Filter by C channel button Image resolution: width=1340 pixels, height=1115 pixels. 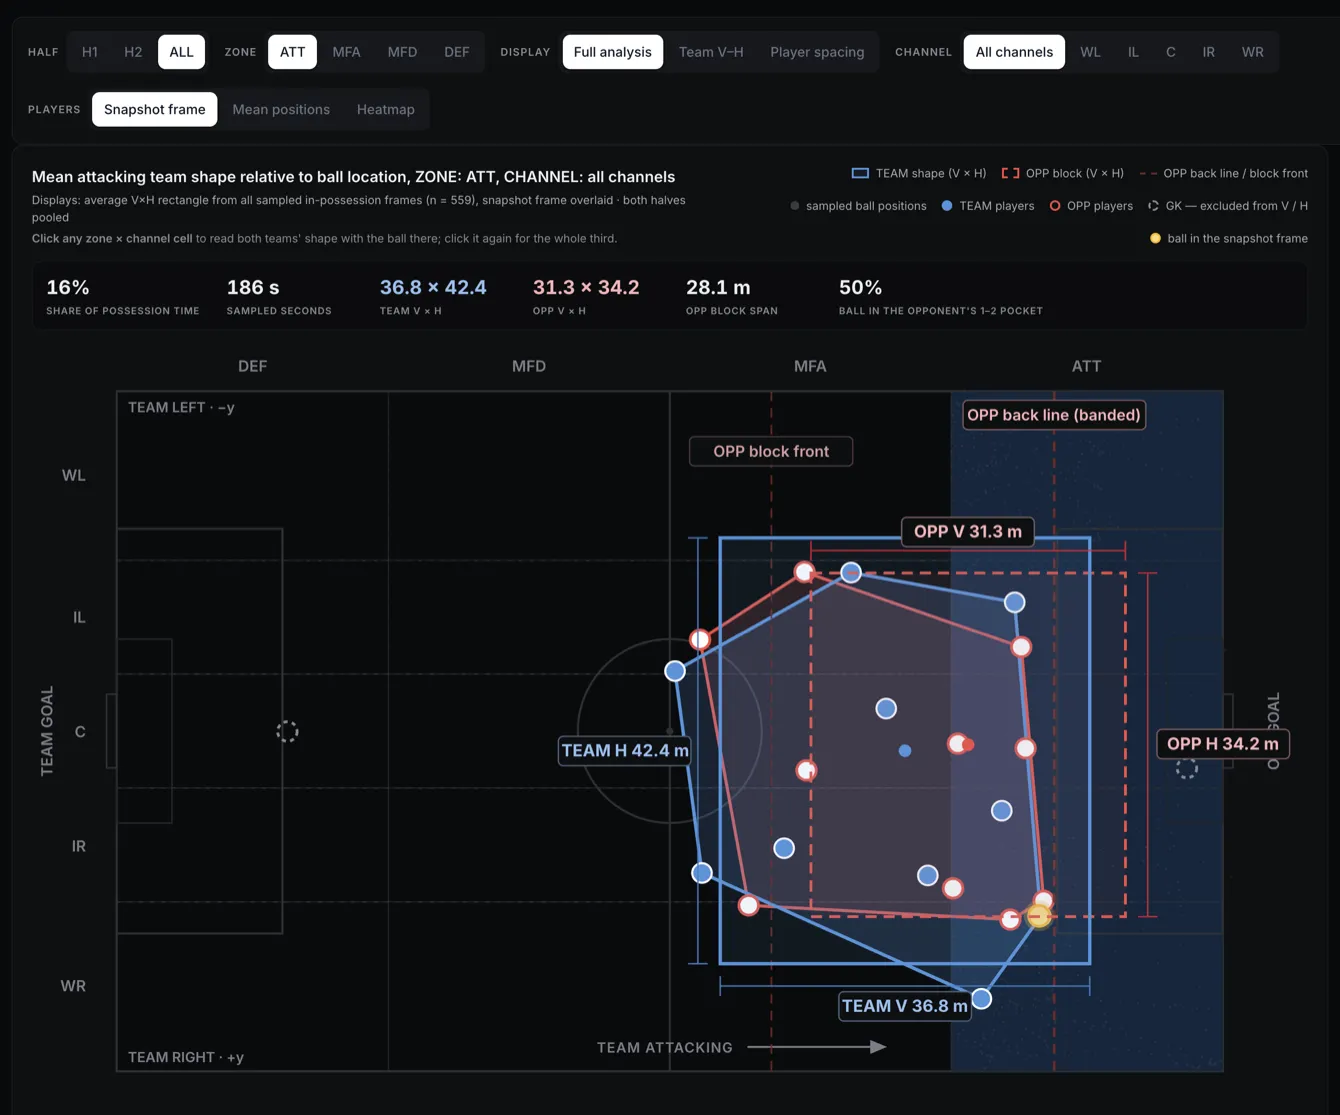(1170, 52)
